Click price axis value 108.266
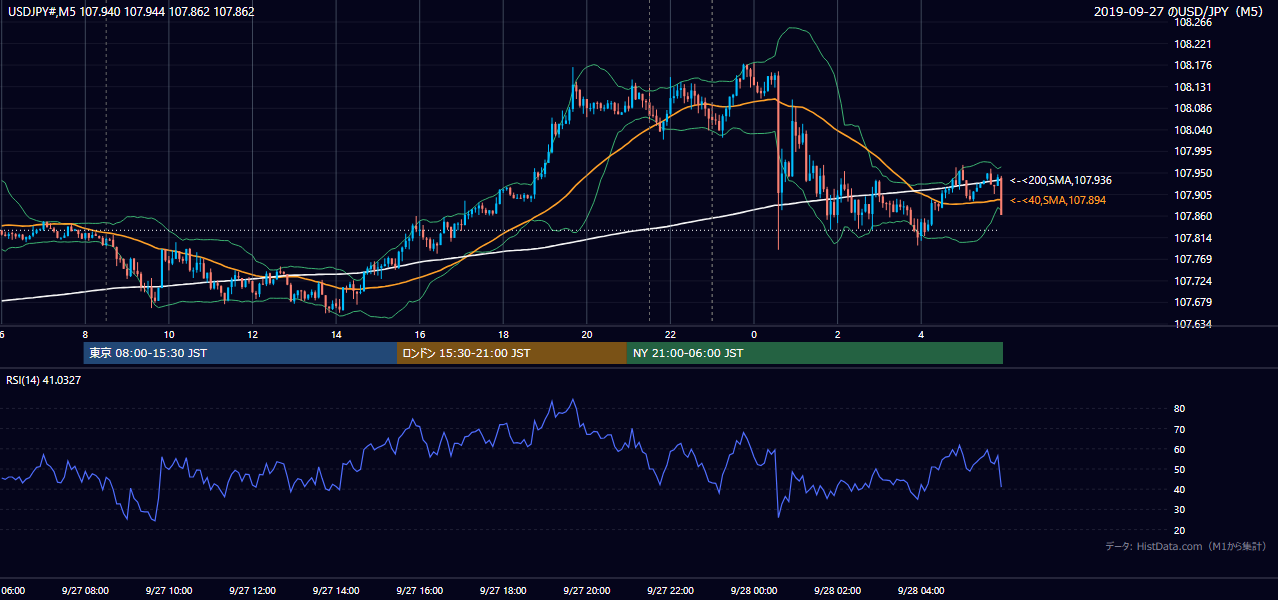The height and width of the screenshot is (600, 1278). [1193, 22]
